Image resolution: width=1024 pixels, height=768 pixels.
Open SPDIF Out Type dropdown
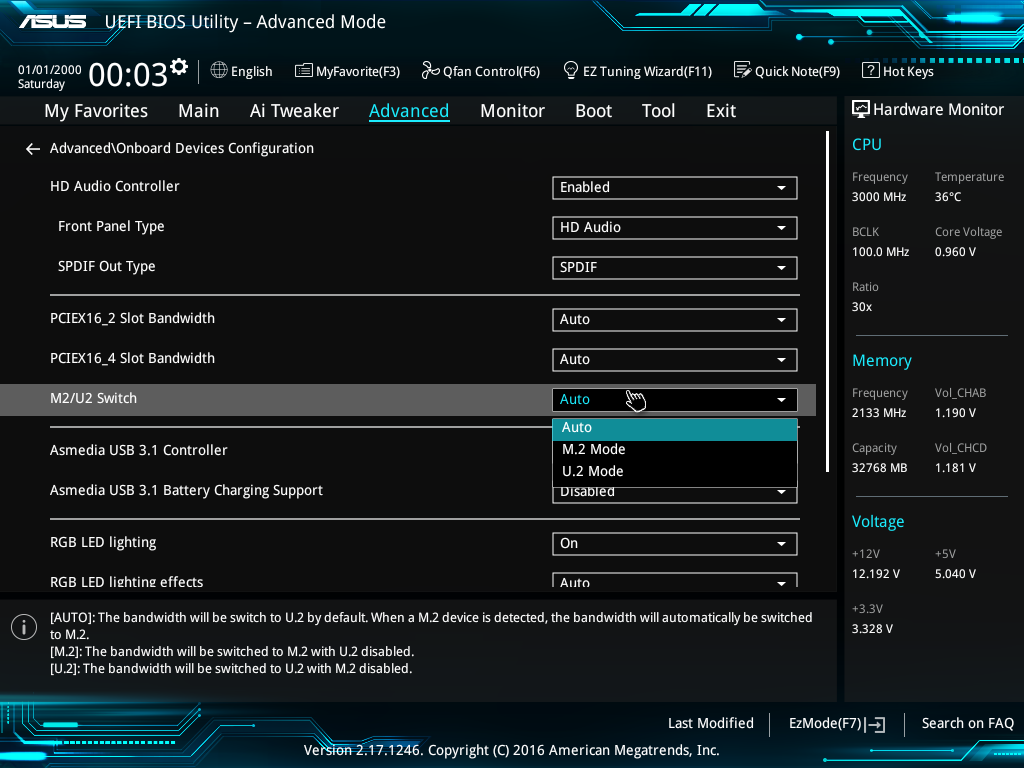[675, 268]
